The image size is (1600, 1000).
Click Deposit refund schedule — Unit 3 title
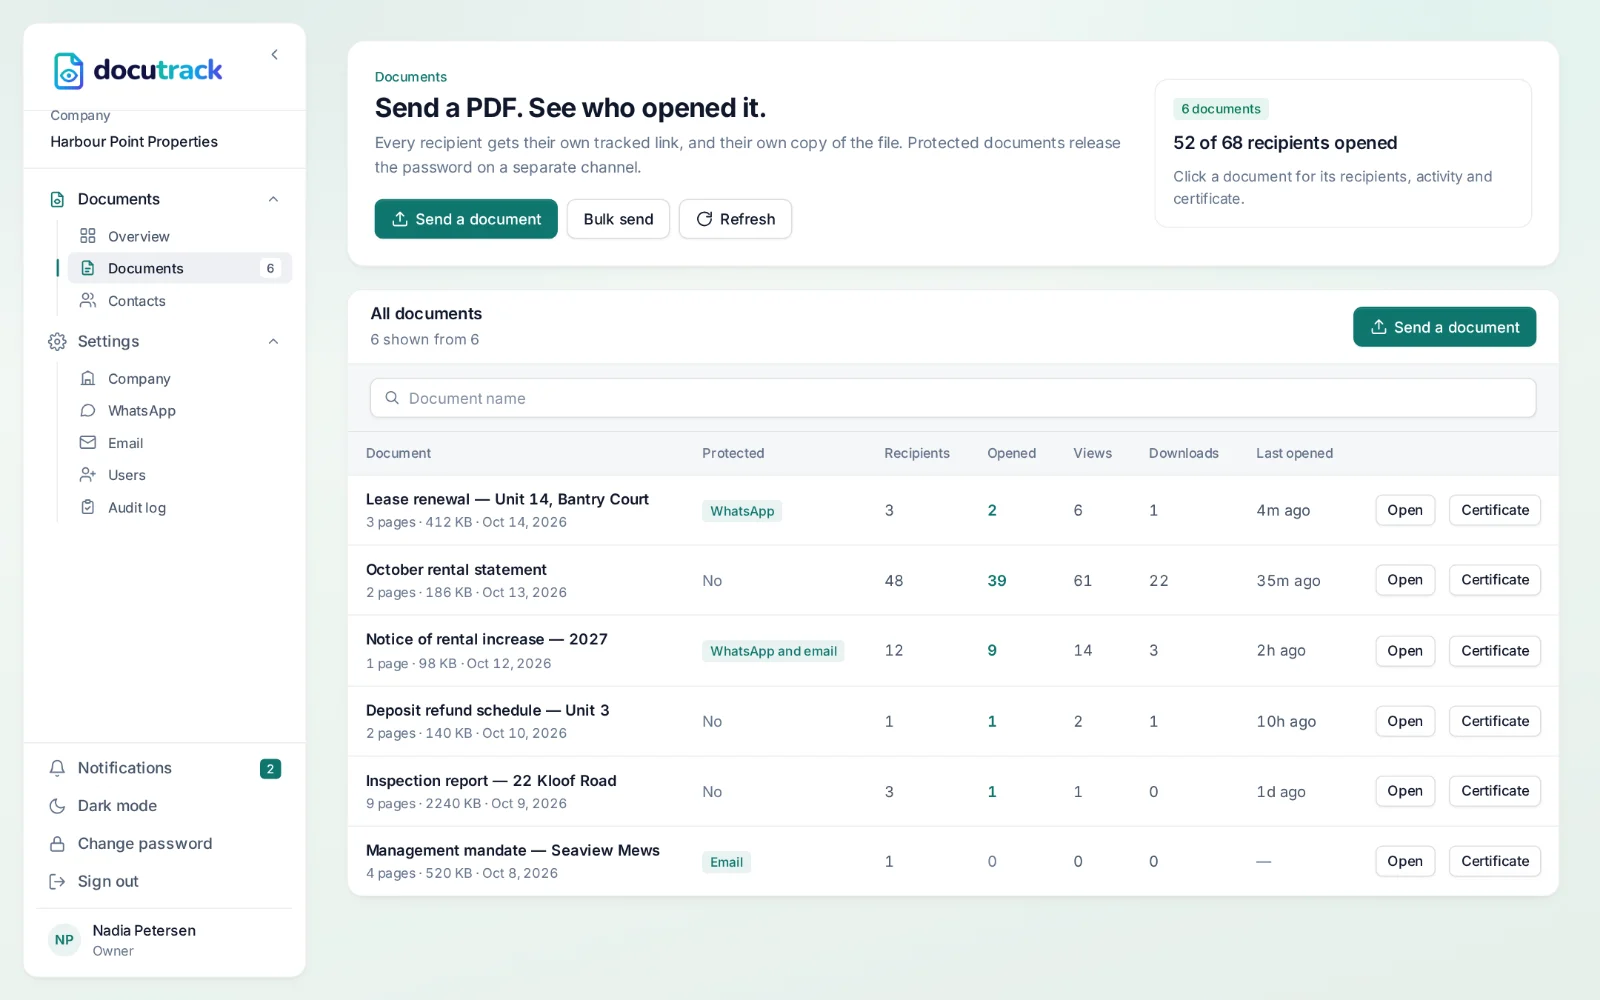tap(487, 710)
